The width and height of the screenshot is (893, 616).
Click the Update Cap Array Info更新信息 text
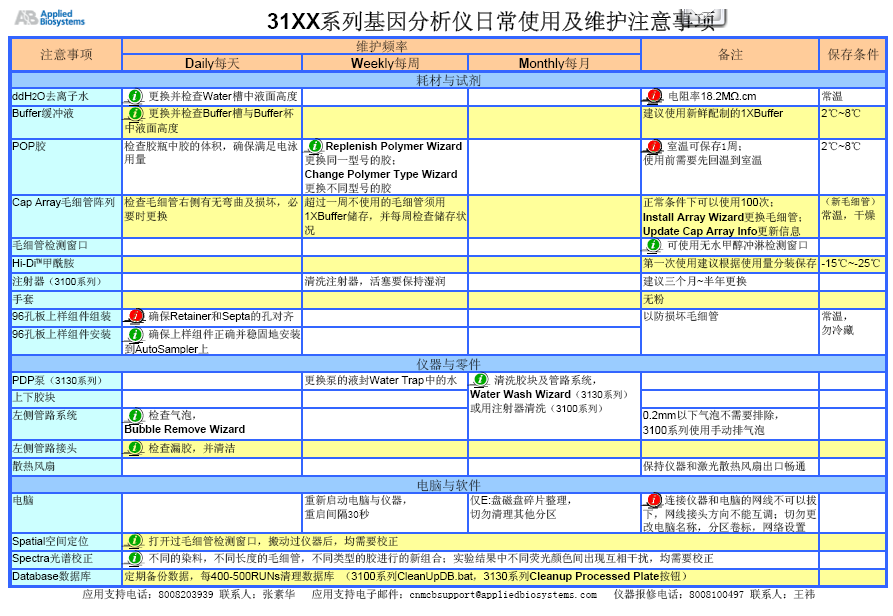pos(722,231)
